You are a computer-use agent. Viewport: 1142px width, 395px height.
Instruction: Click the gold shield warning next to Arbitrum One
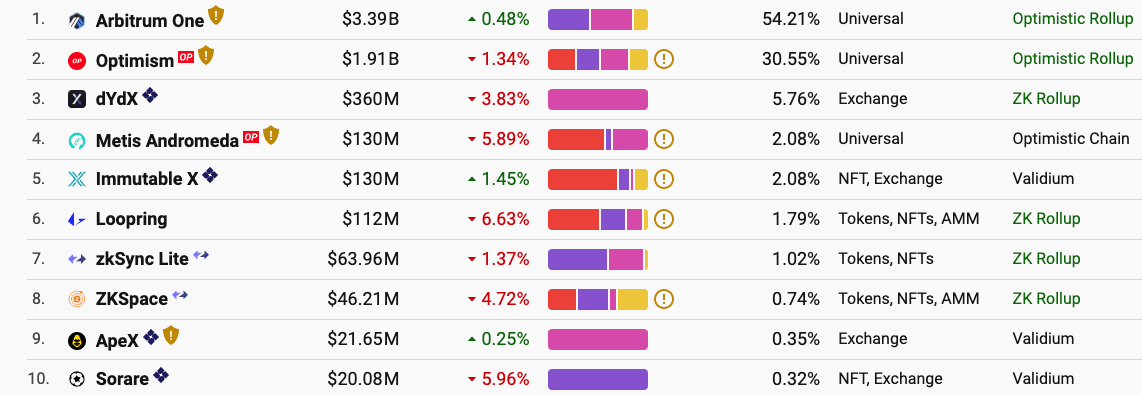[216, 15]
